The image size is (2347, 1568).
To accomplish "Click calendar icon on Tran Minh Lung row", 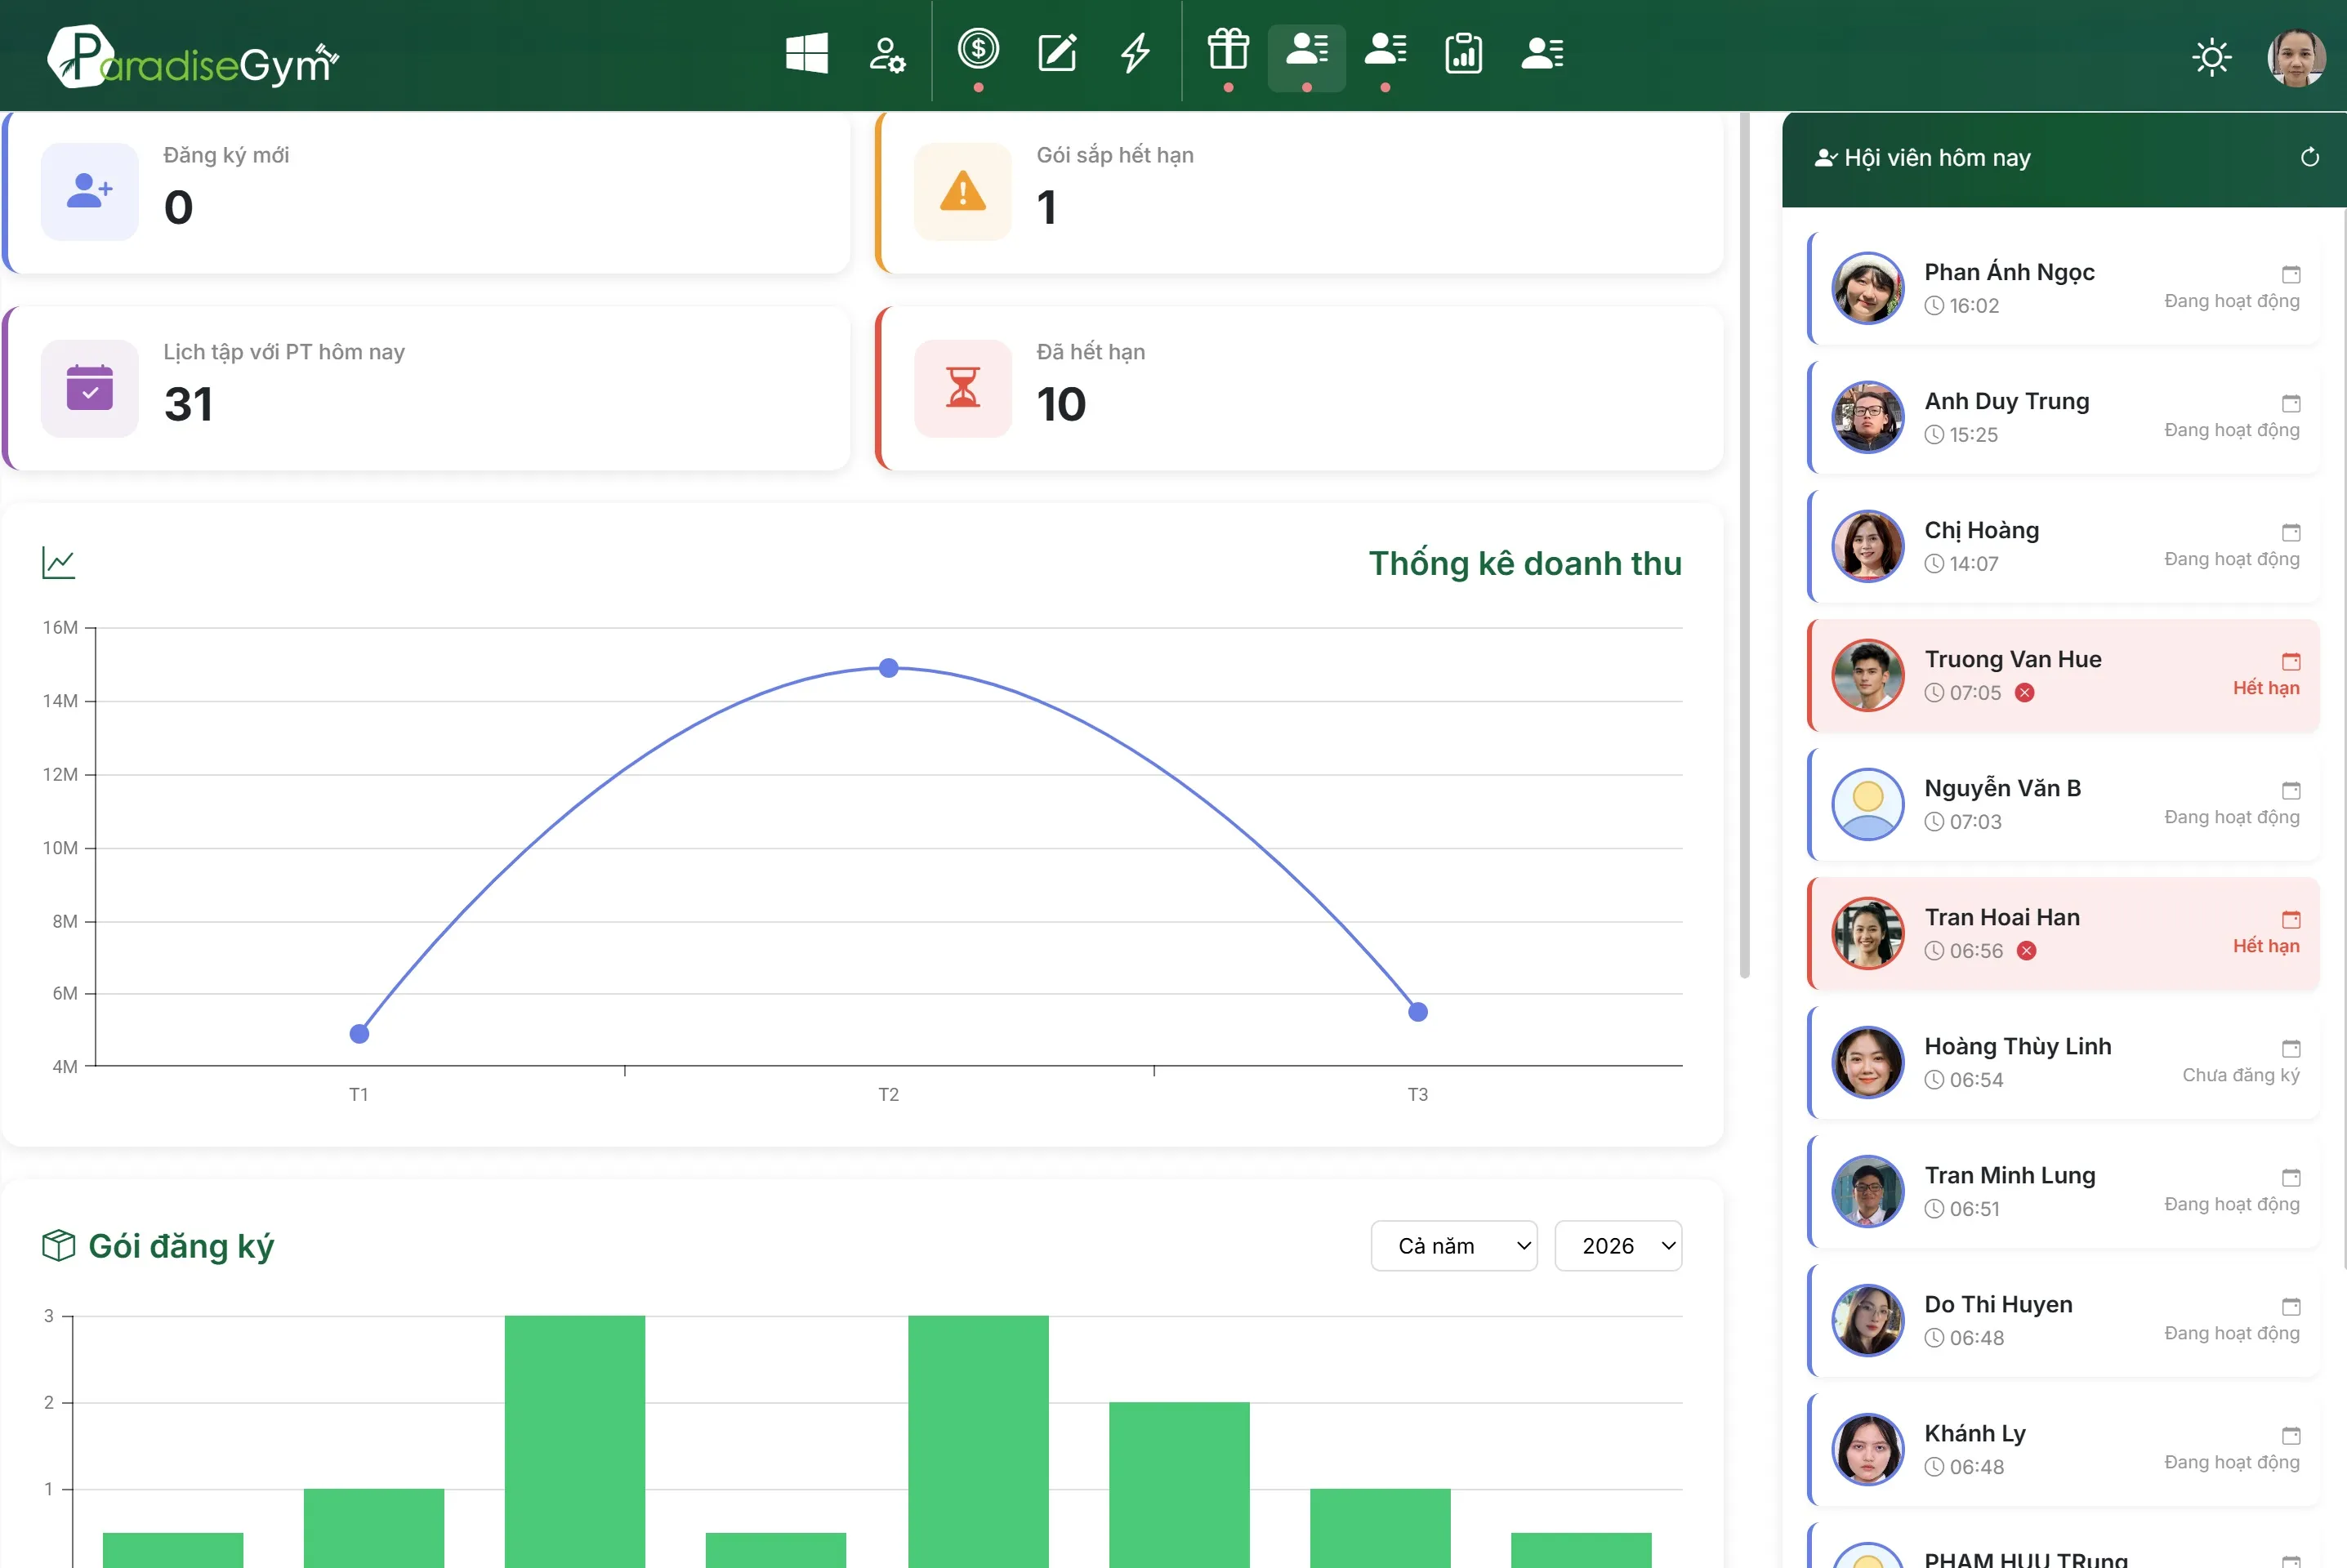I will tap(2290, 1177).
